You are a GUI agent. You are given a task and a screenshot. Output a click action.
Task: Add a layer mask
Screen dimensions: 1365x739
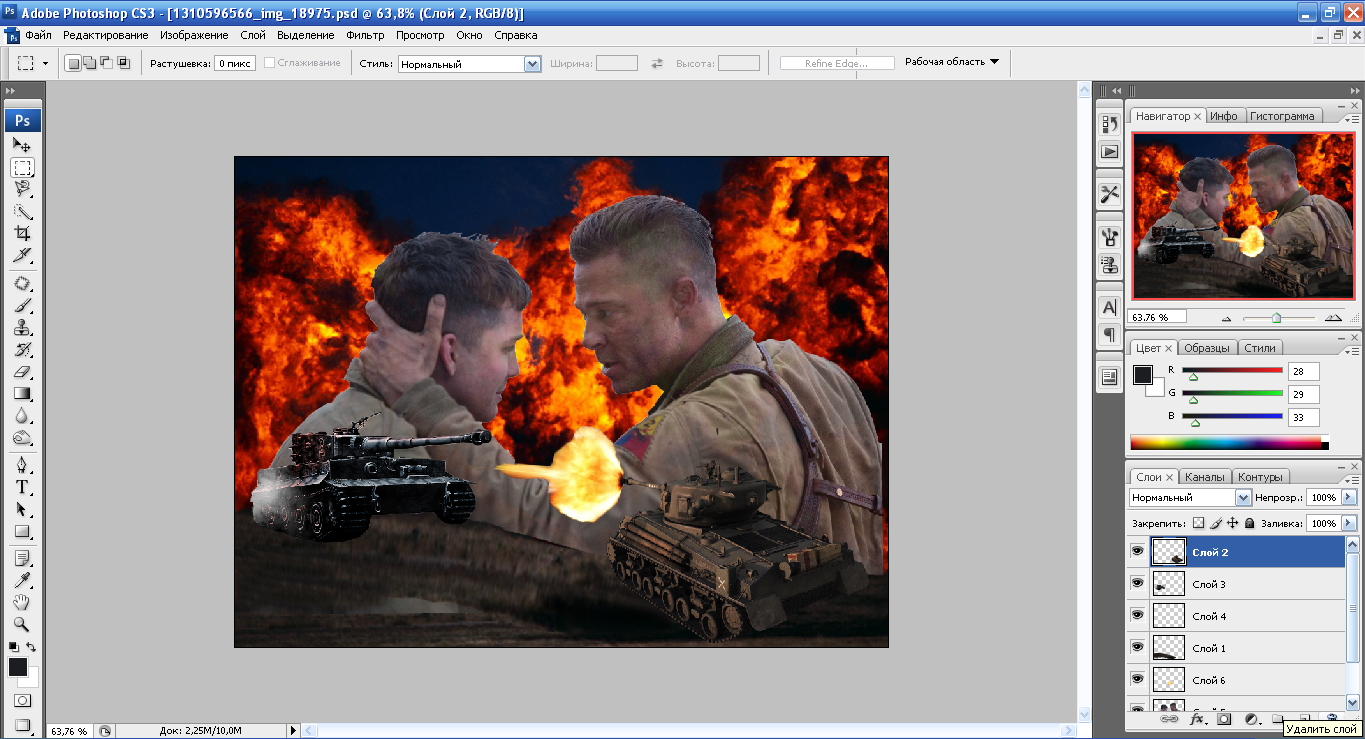(x=1224, y=719)
